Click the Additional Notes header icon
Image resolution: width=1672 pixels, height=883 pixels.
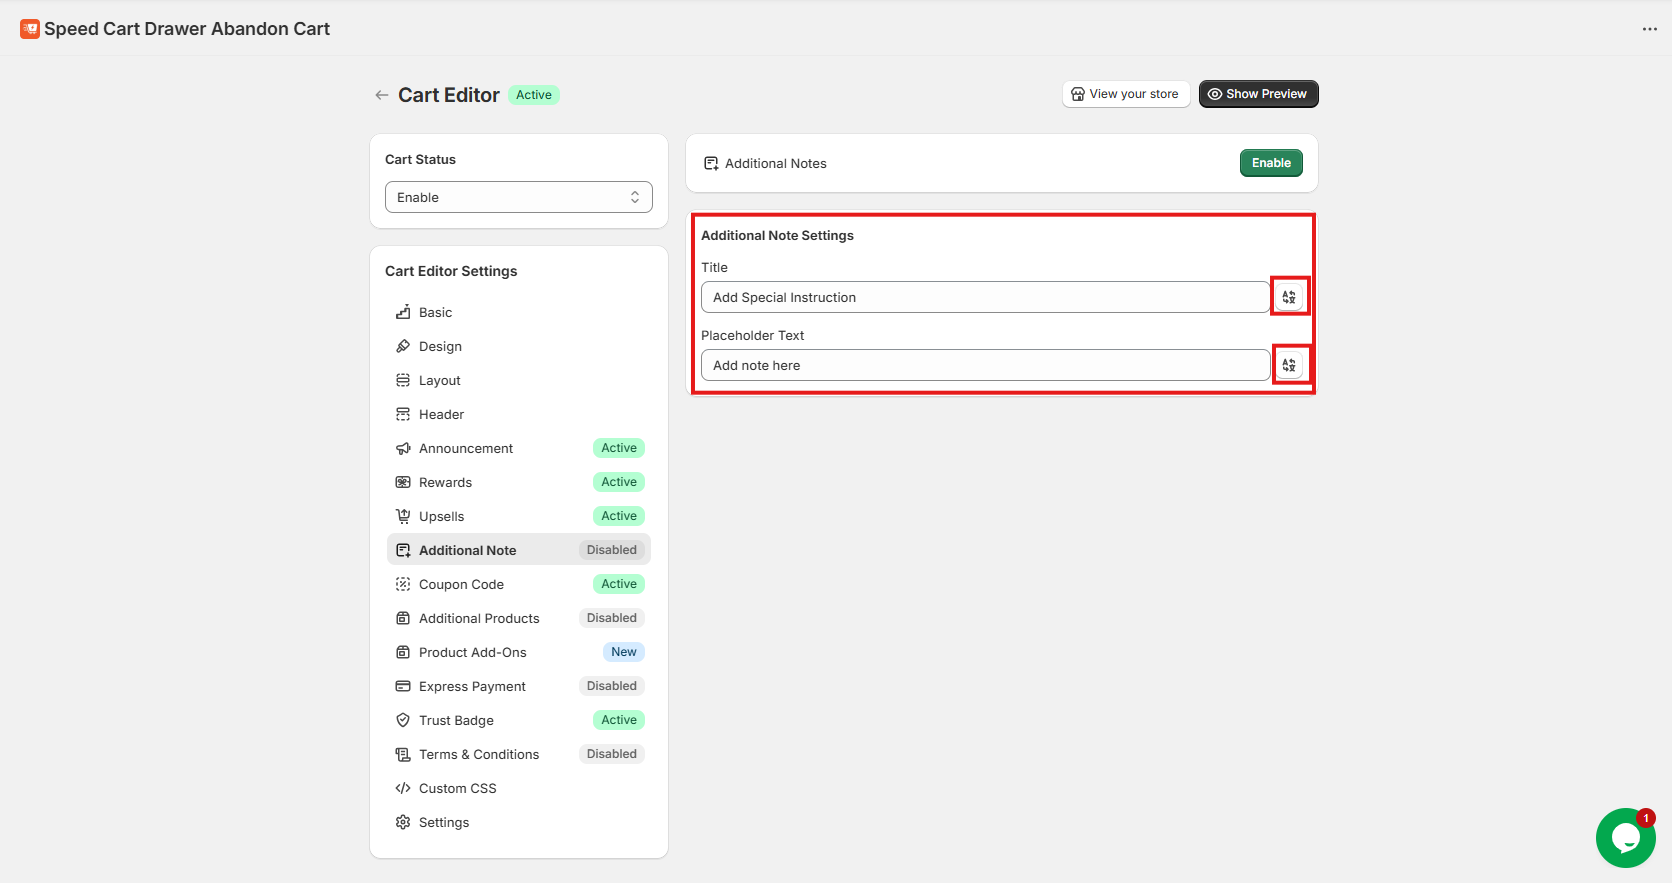pyautogui.click(x=711, y=163)
